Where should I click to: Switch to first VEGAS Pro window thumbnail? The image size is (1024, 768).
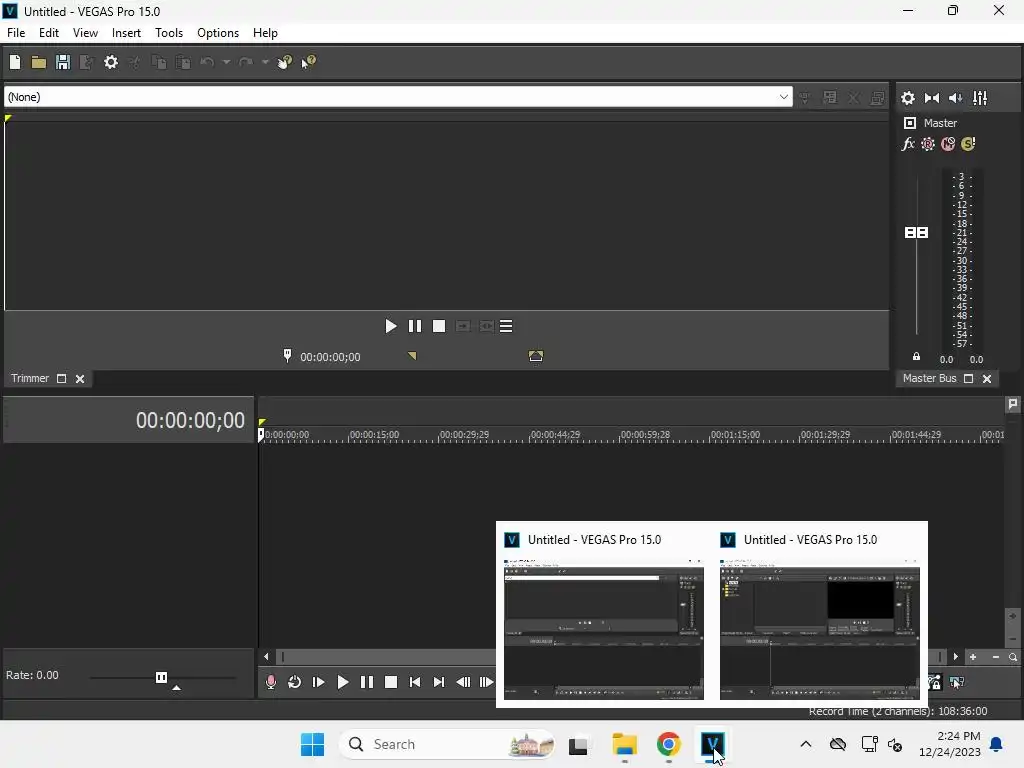click(604, 615)
